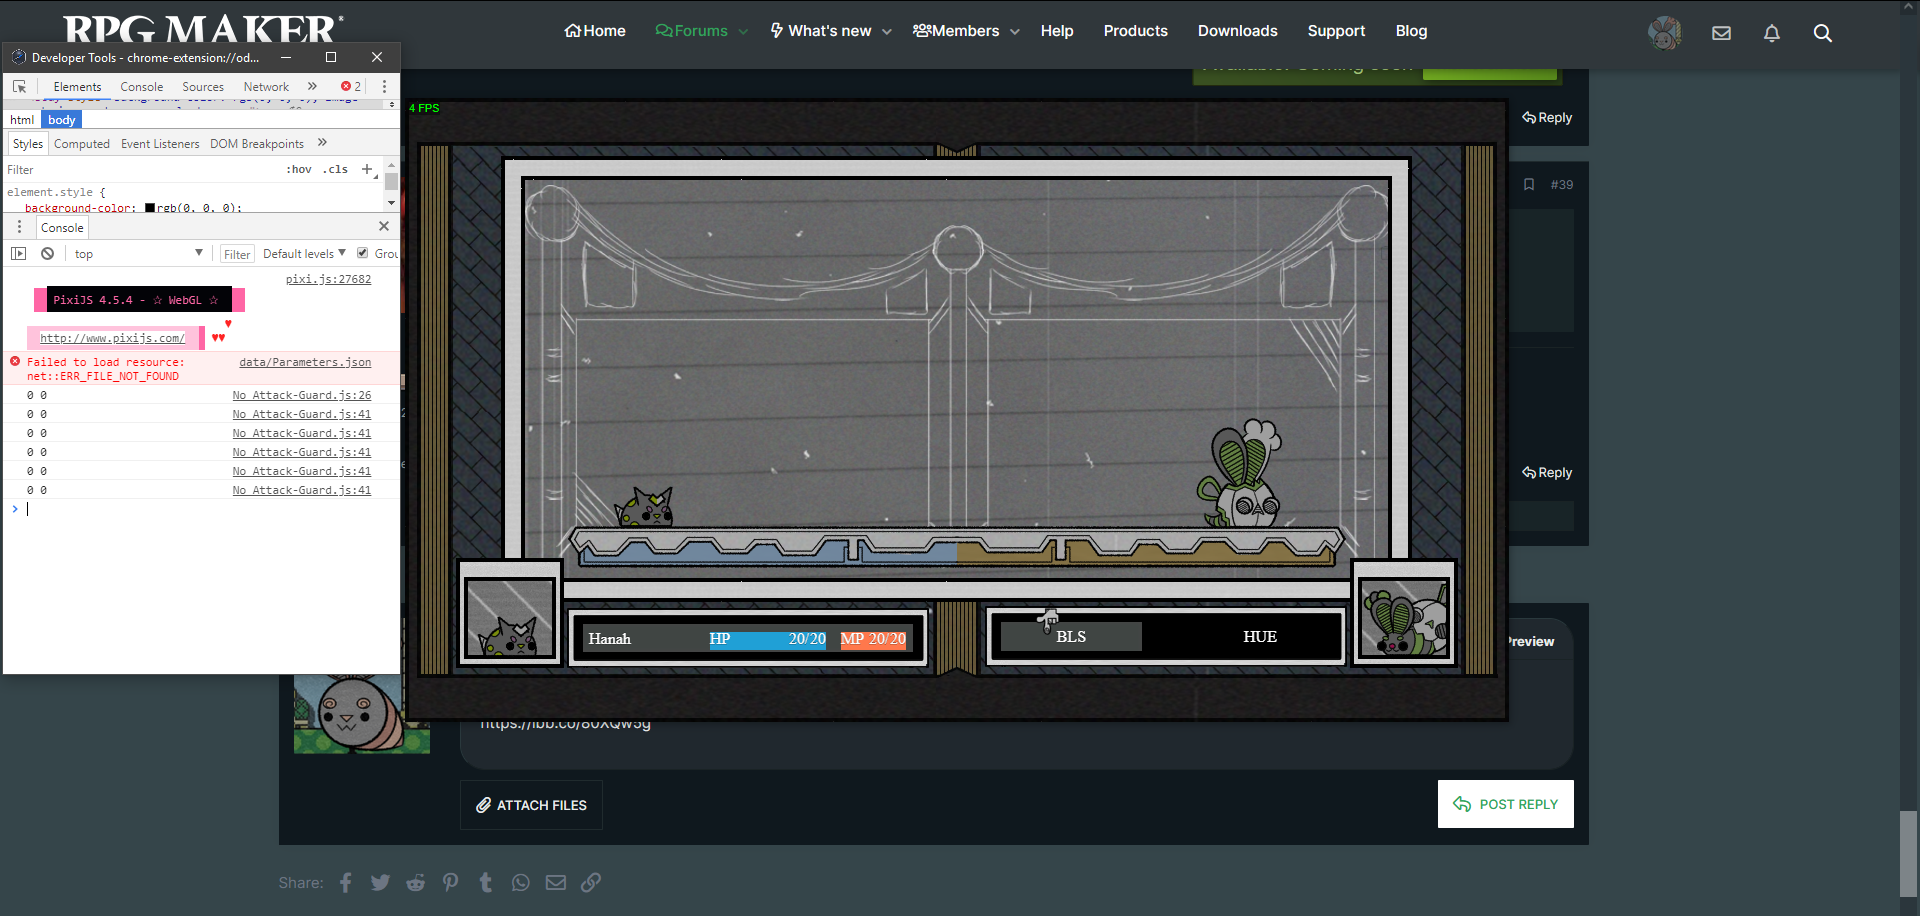The image size is (1920, 916).
Task: Switch to DevTools Console tab
Action: [x=142, y=87]
